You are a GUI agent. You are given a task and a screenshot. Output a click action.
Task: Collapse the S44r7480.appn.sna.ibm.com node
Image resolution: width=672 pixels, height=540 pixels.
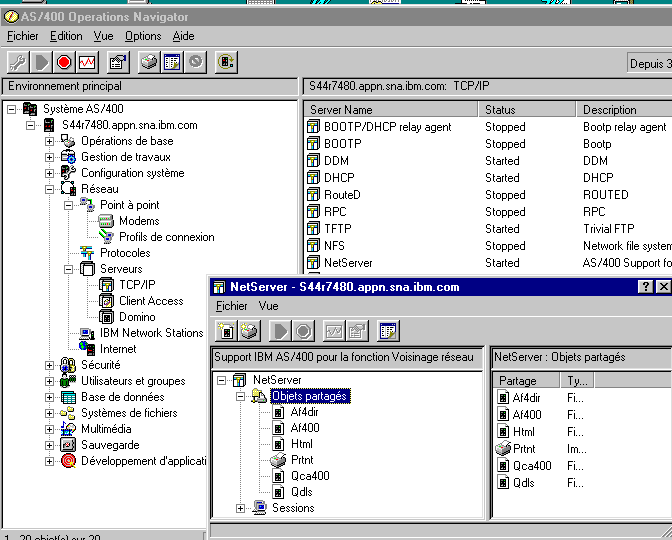[x=30, y=126]
